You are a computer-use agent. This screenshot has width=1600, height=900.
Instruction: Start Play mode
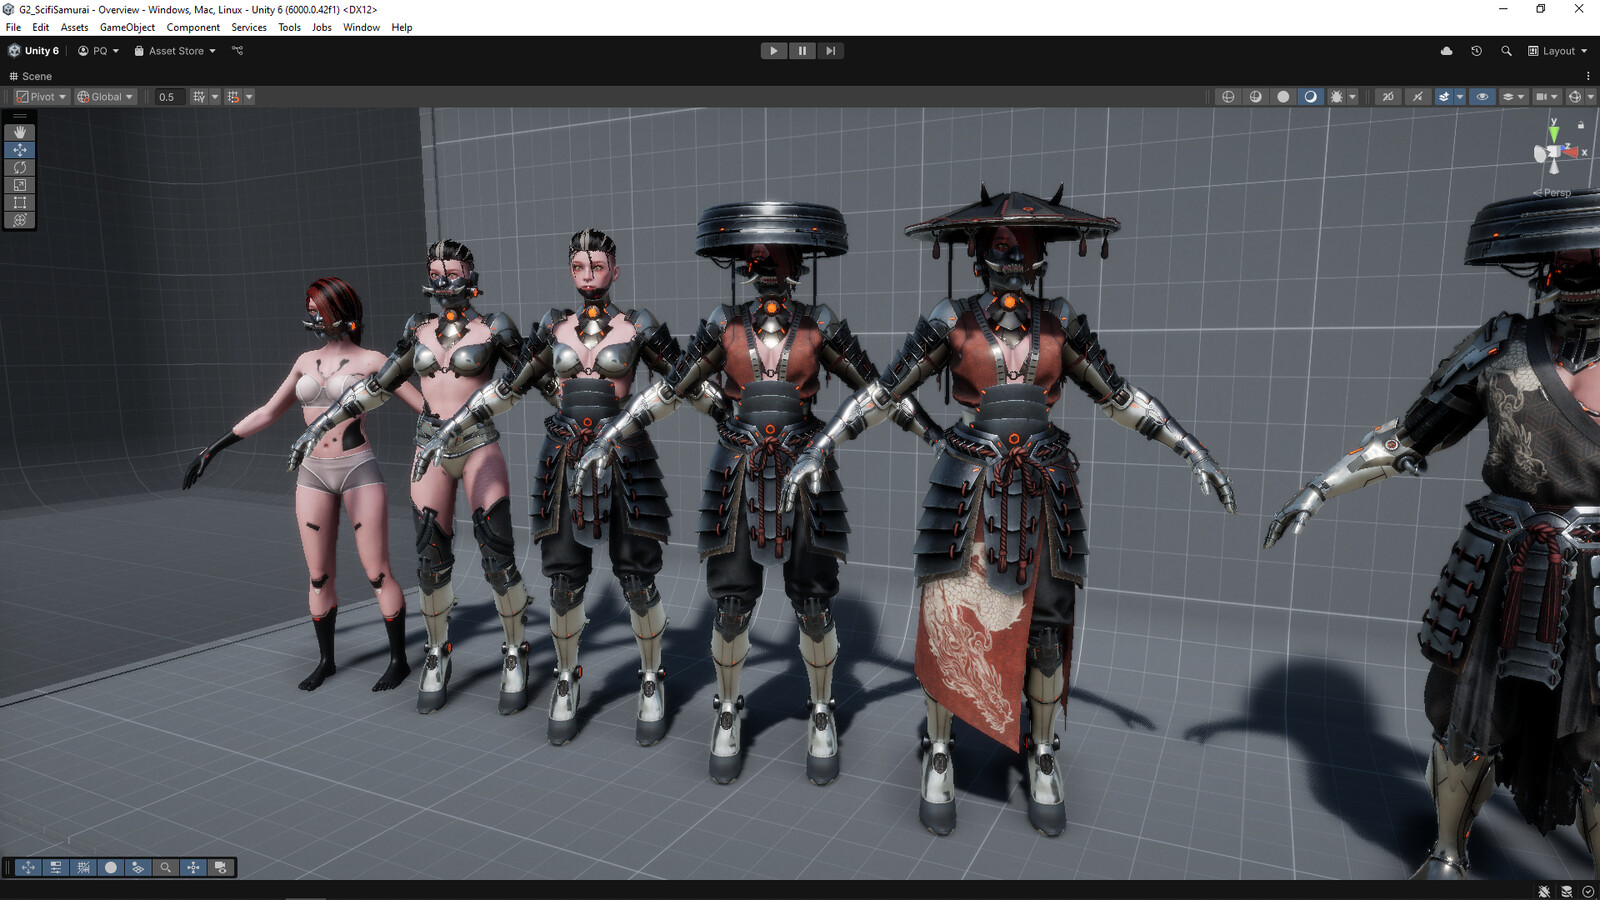[774, 51]
